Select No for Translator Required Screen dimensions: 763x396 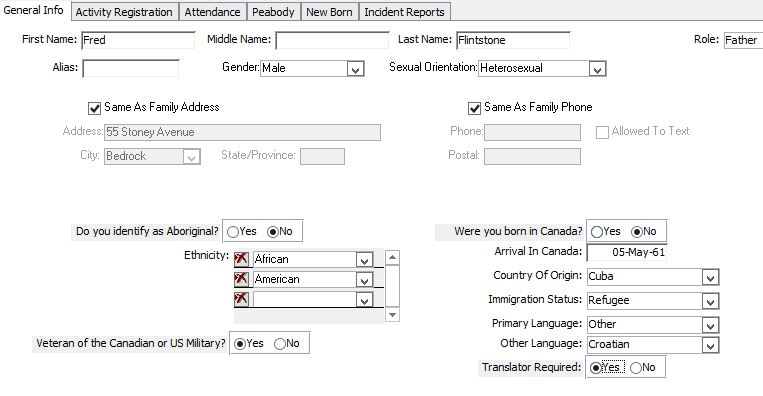click(636, 368)
